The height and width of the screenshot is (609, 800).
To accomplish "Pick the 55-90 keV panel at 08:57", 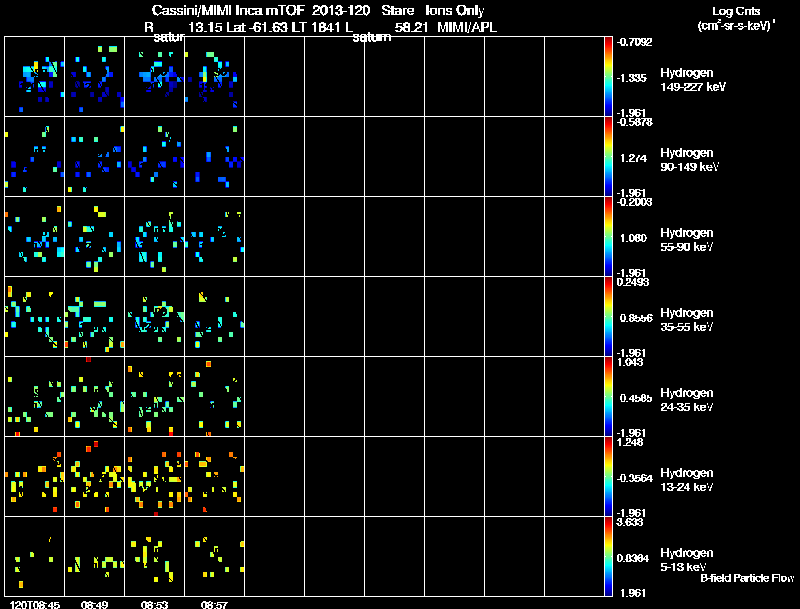I will pyautogui.click(x=214, y=237).
